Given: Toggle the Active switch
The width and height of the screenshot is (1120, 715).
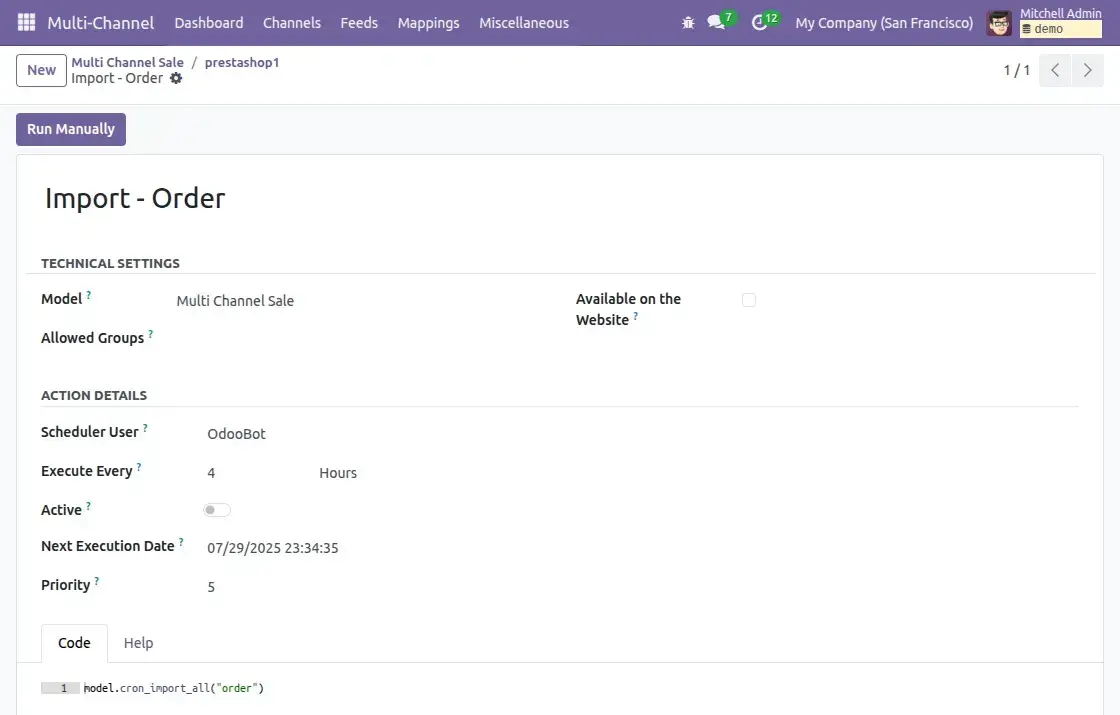Looking at the screenshot, I should coord(216,510).
